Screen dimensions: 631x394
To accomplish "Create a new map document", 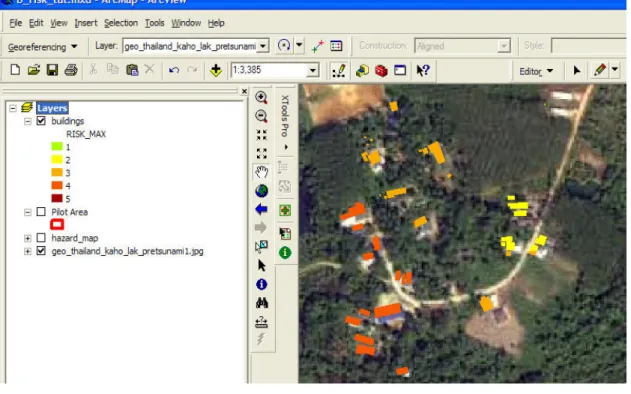I will (x=15, y=70).
